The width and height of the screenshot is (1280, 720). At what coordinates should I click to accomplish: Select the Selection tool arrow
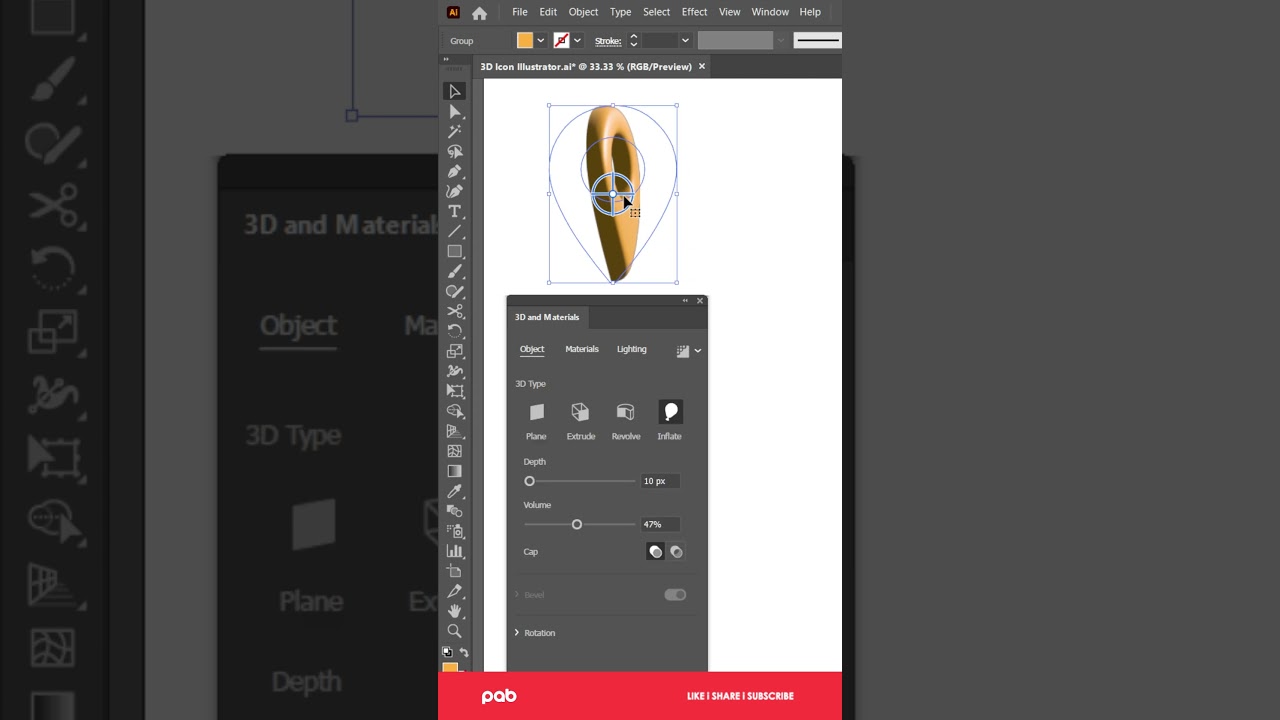click(x=455, y=91)
